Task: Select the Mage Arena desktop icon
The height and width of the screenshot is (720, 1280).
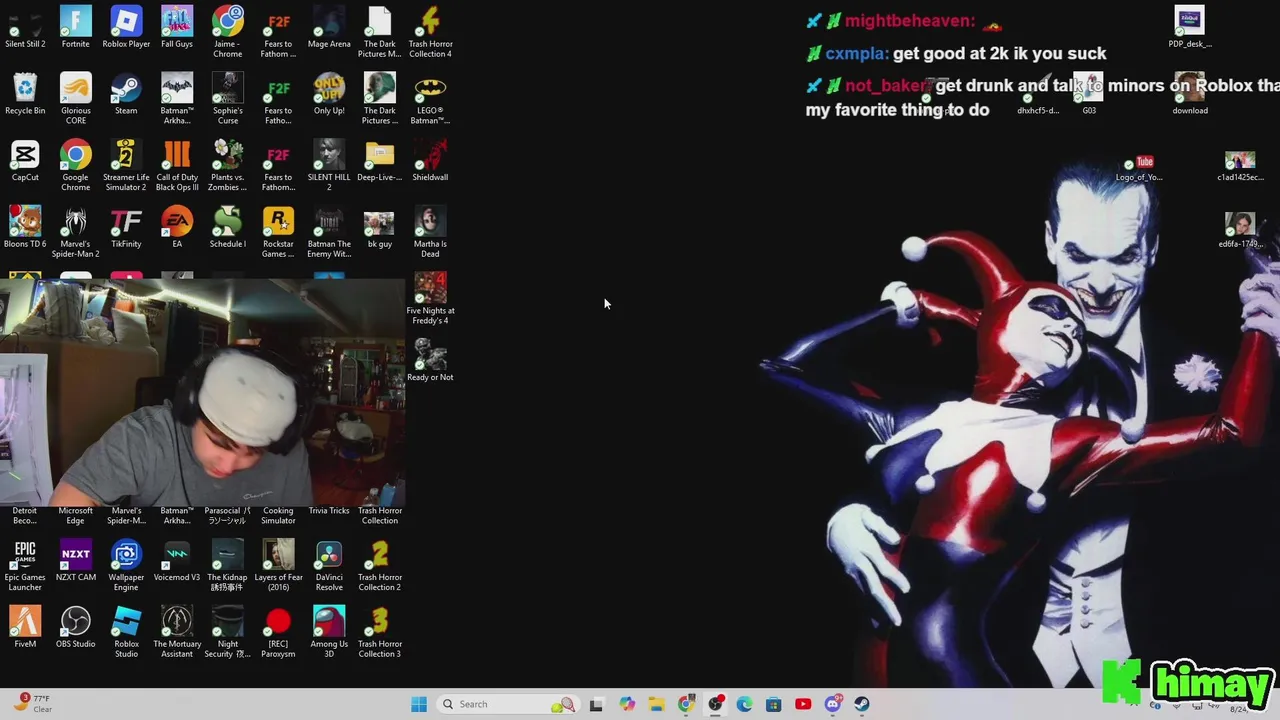Action: (329, 27)
